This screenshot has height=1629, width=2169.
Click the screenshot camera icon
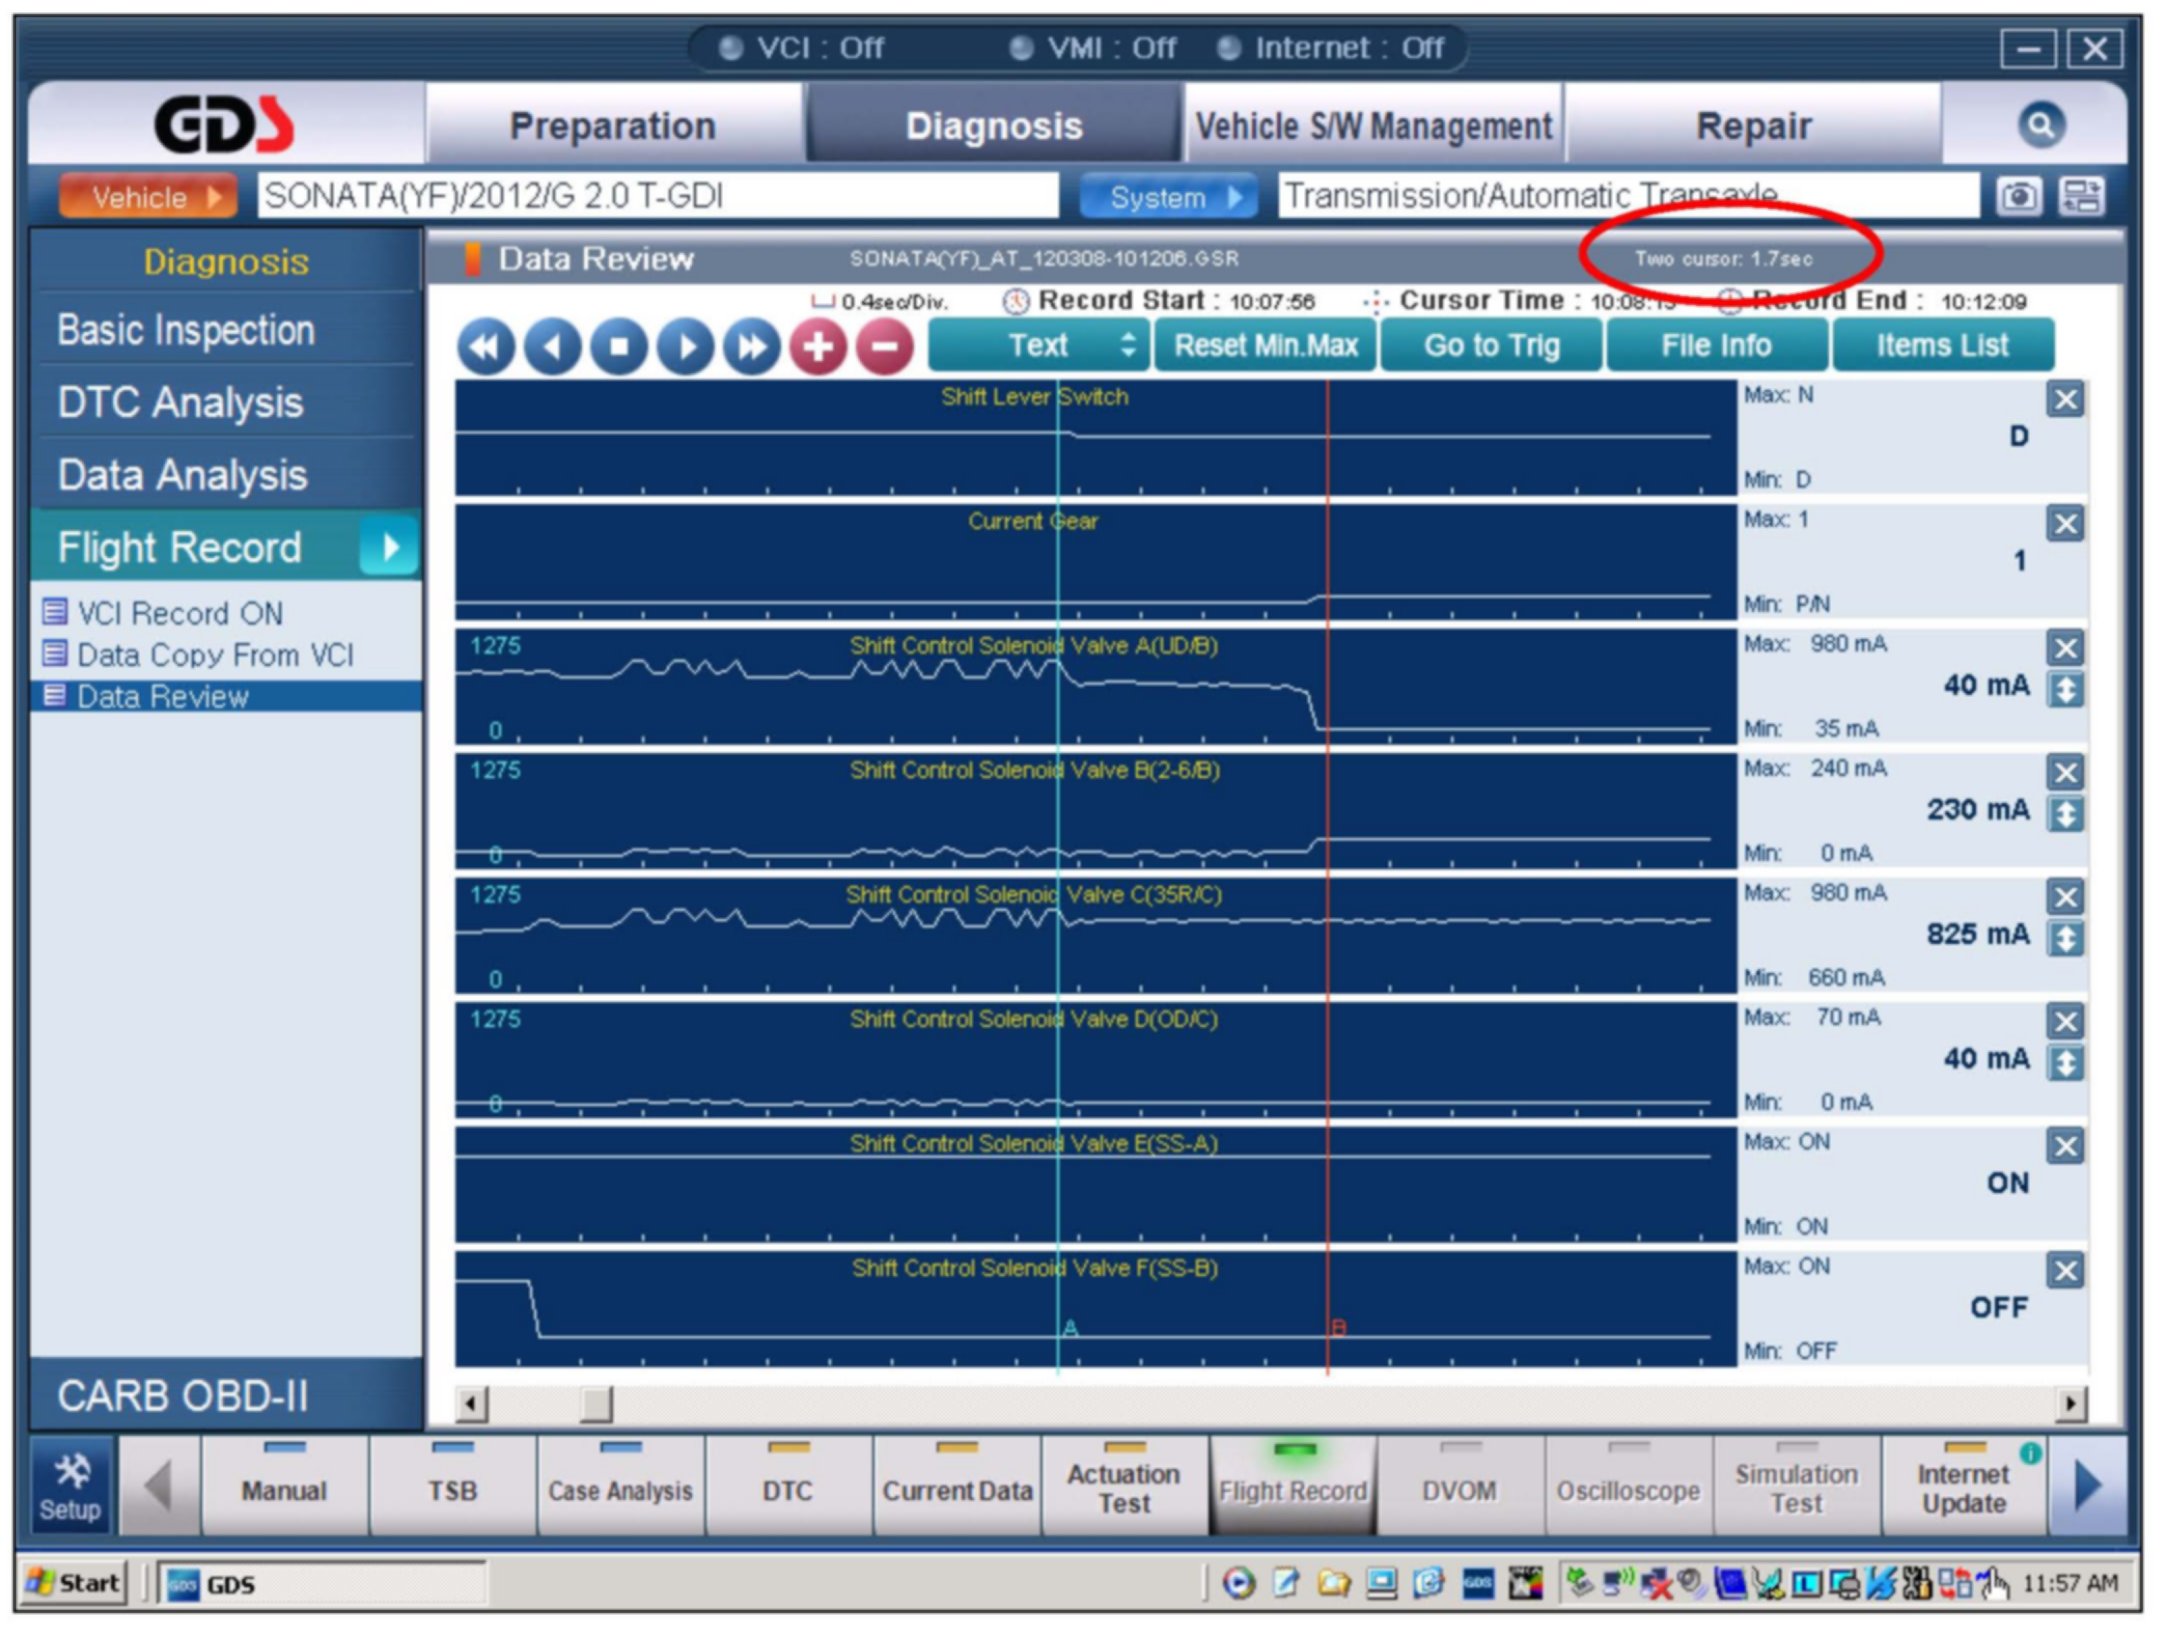point(2017,196)
